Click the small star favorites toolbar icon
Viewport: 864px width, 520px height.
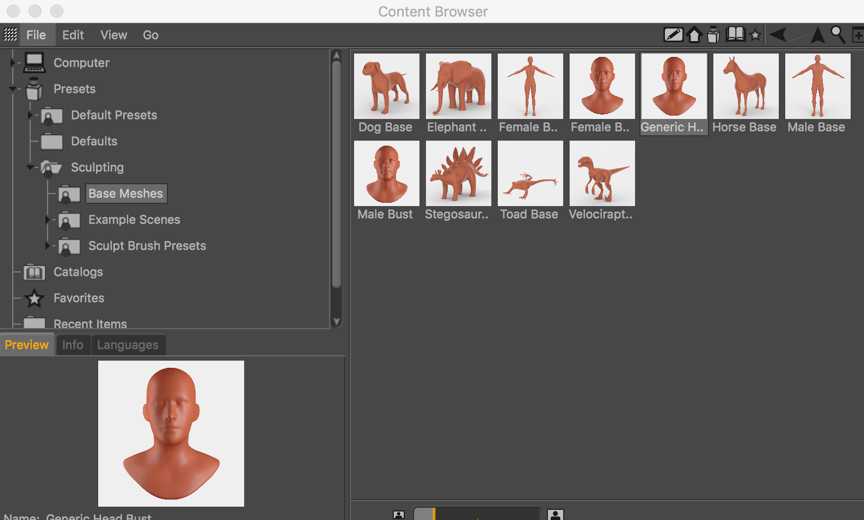pyautogui.click(x=755, y=36)
